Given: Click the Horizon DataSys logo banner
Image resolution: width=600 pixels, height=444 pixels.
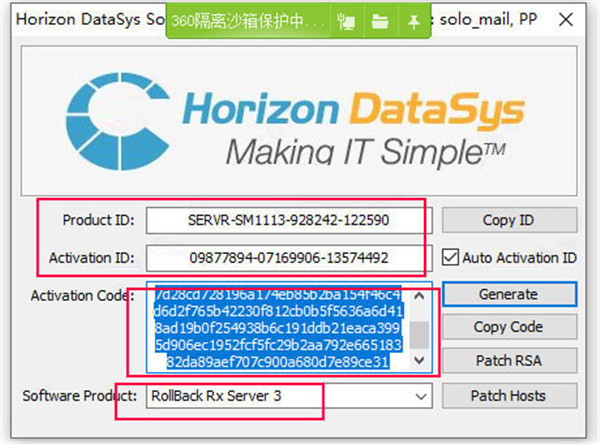Looking at the screenshot, I should pyautogui.click(x=299, y=121).
